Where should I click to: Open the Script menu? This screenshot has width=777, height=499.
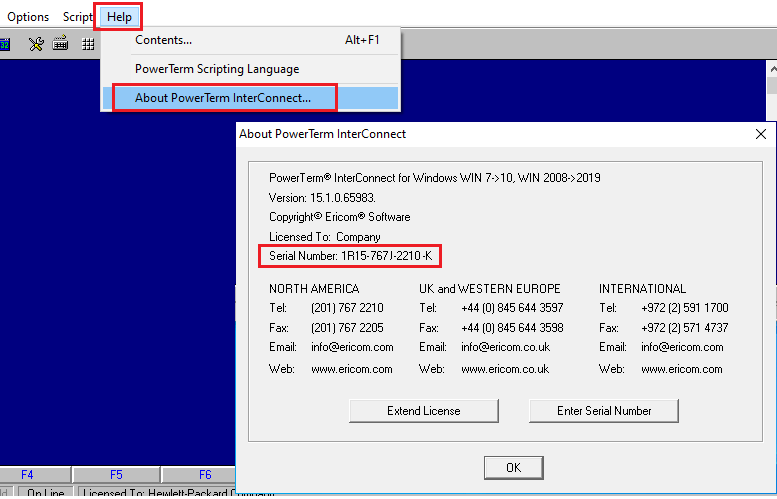(x=77, y=17)
